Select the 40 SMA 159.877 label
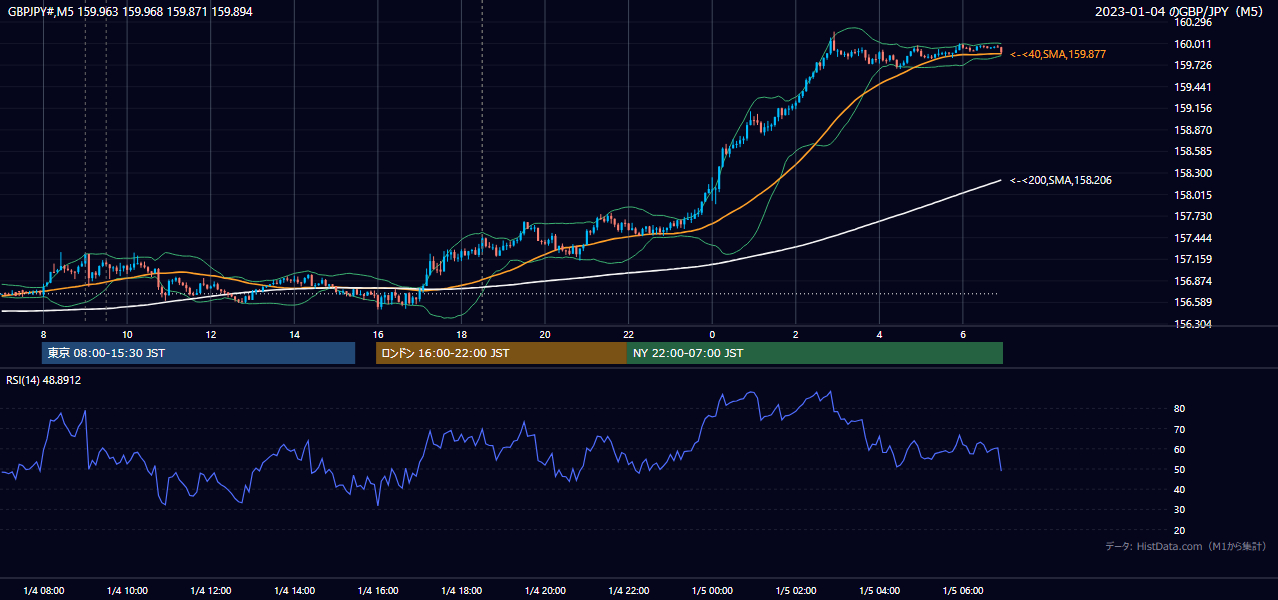Image resolution: width=1278 pixels, height=600 pixels. pos(1059,54)
